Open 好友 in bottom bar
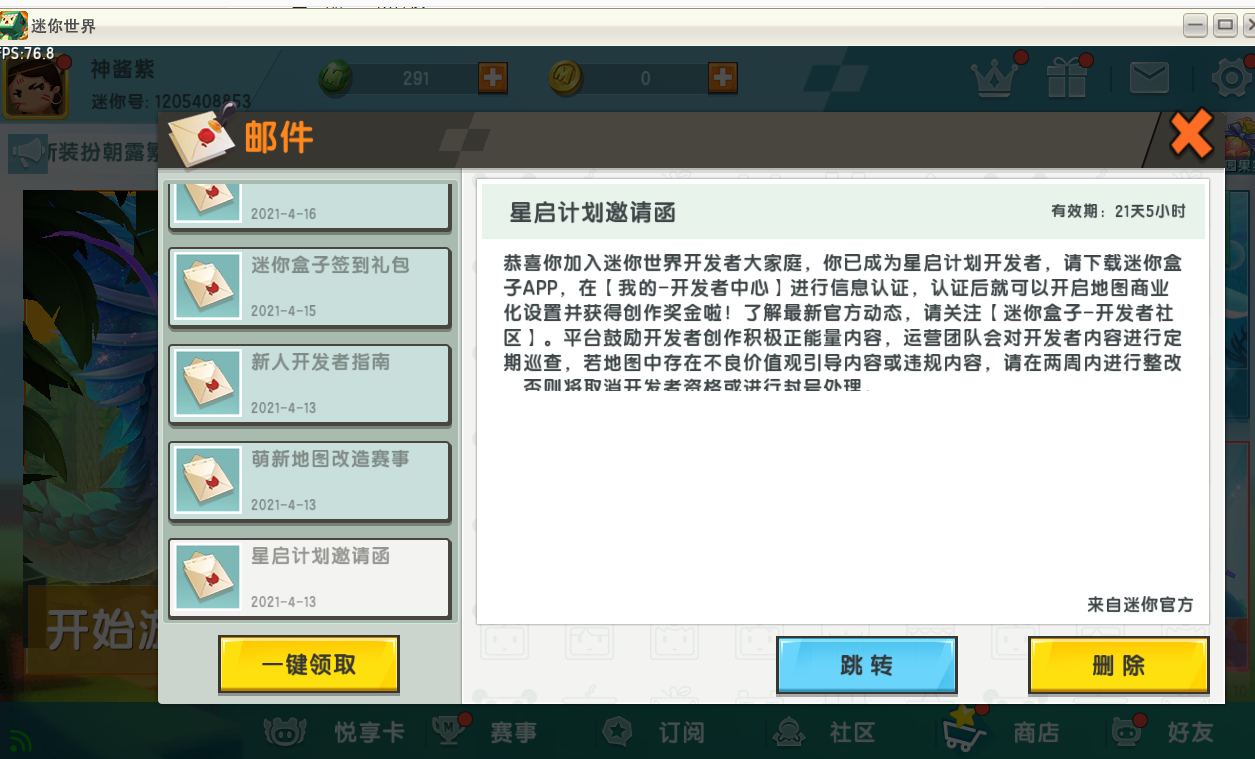Screen dimensions: 1255x759 [x=1190, y=733]
